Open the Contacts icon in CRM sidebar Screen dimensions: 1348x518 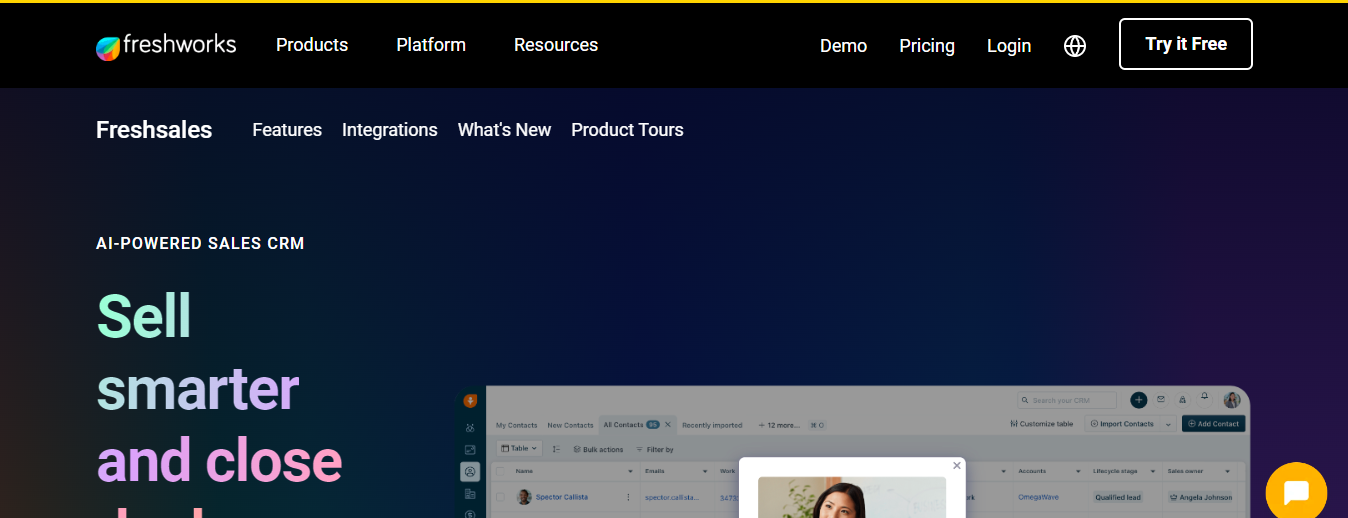pos(470,471)
